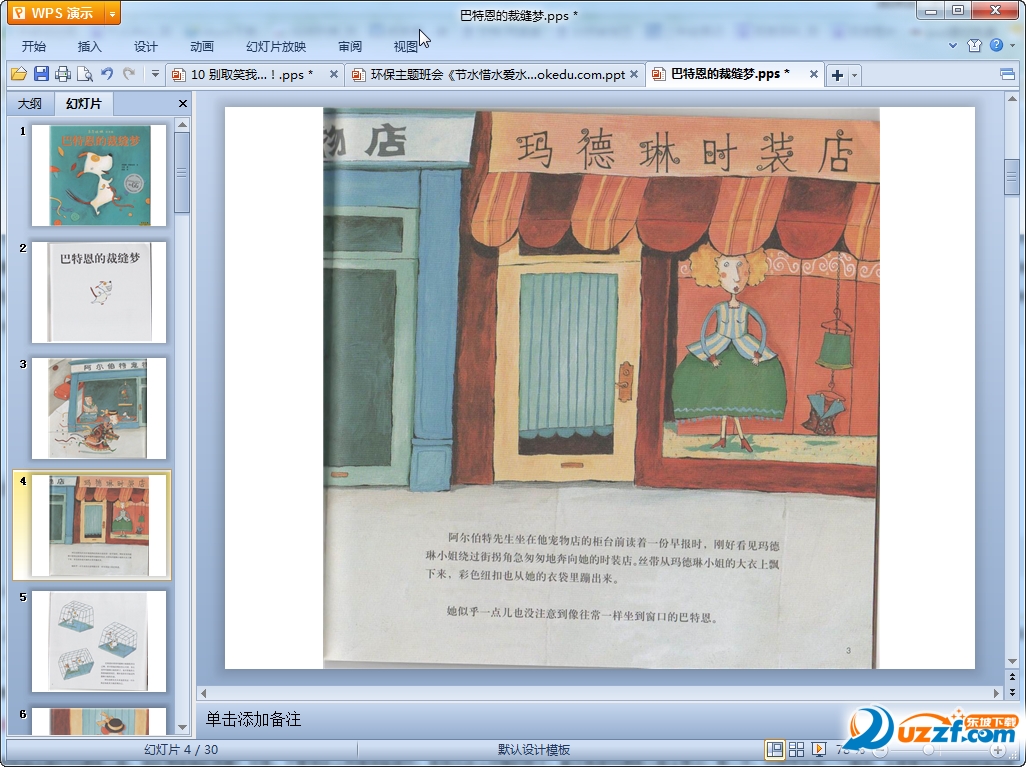Go to next slide double-arrow button

tap(1012, 691)
